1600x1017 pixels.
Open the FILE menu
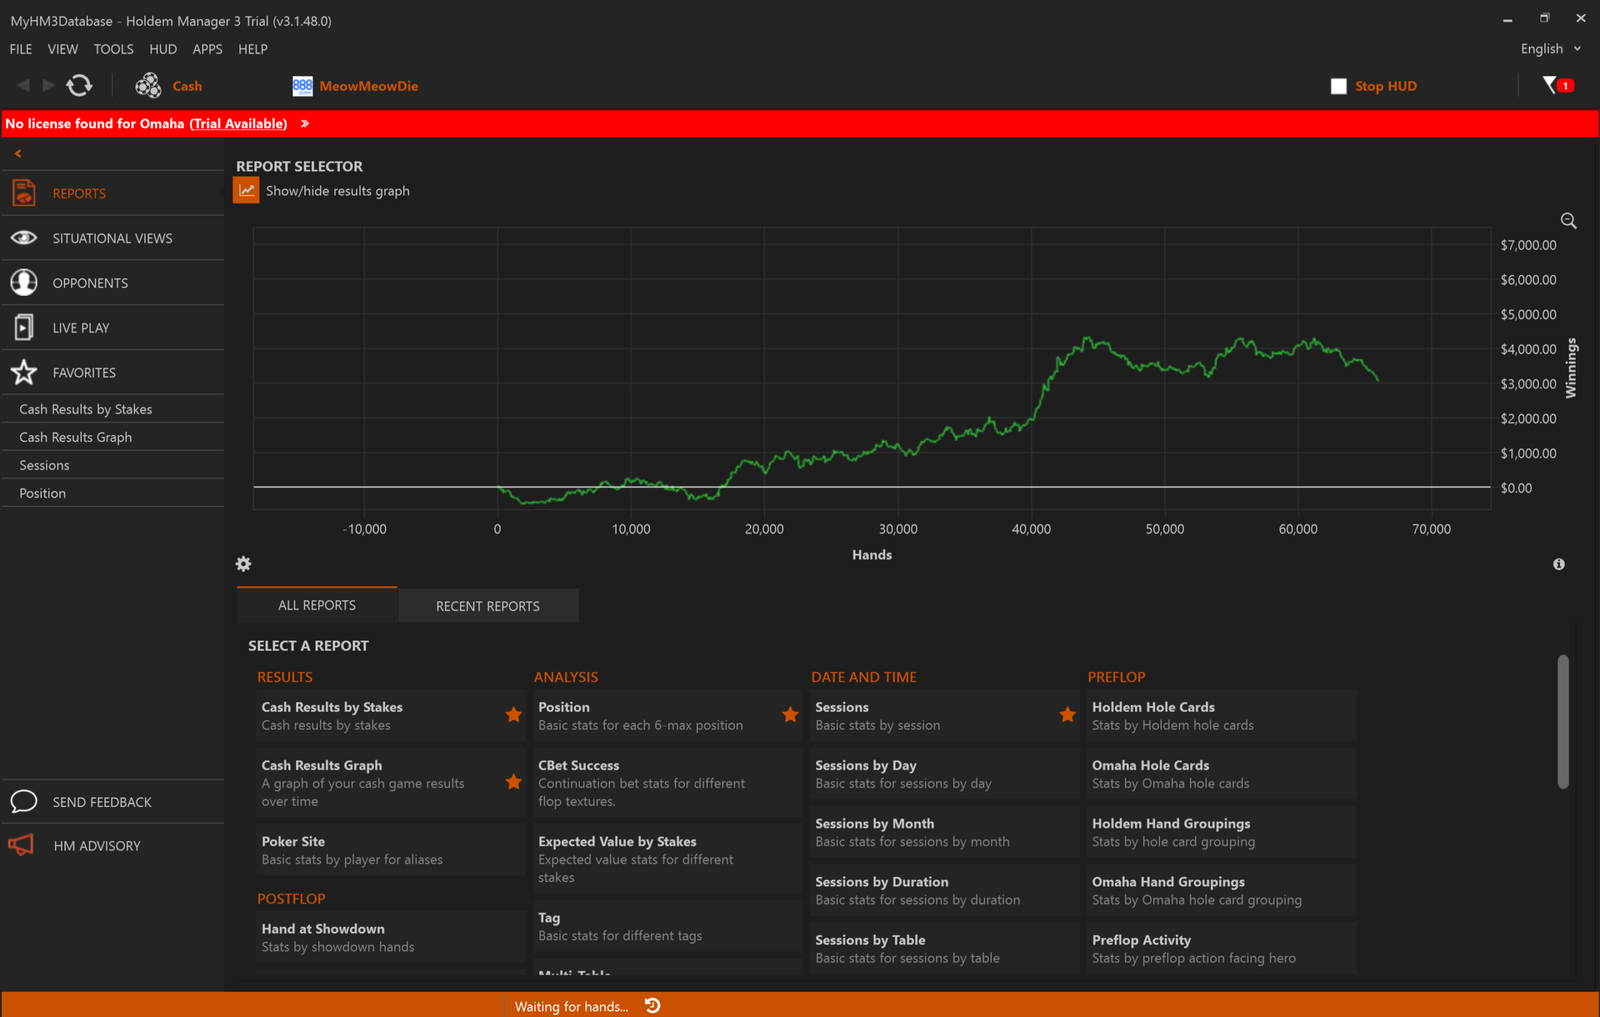[x=21, y=49]
